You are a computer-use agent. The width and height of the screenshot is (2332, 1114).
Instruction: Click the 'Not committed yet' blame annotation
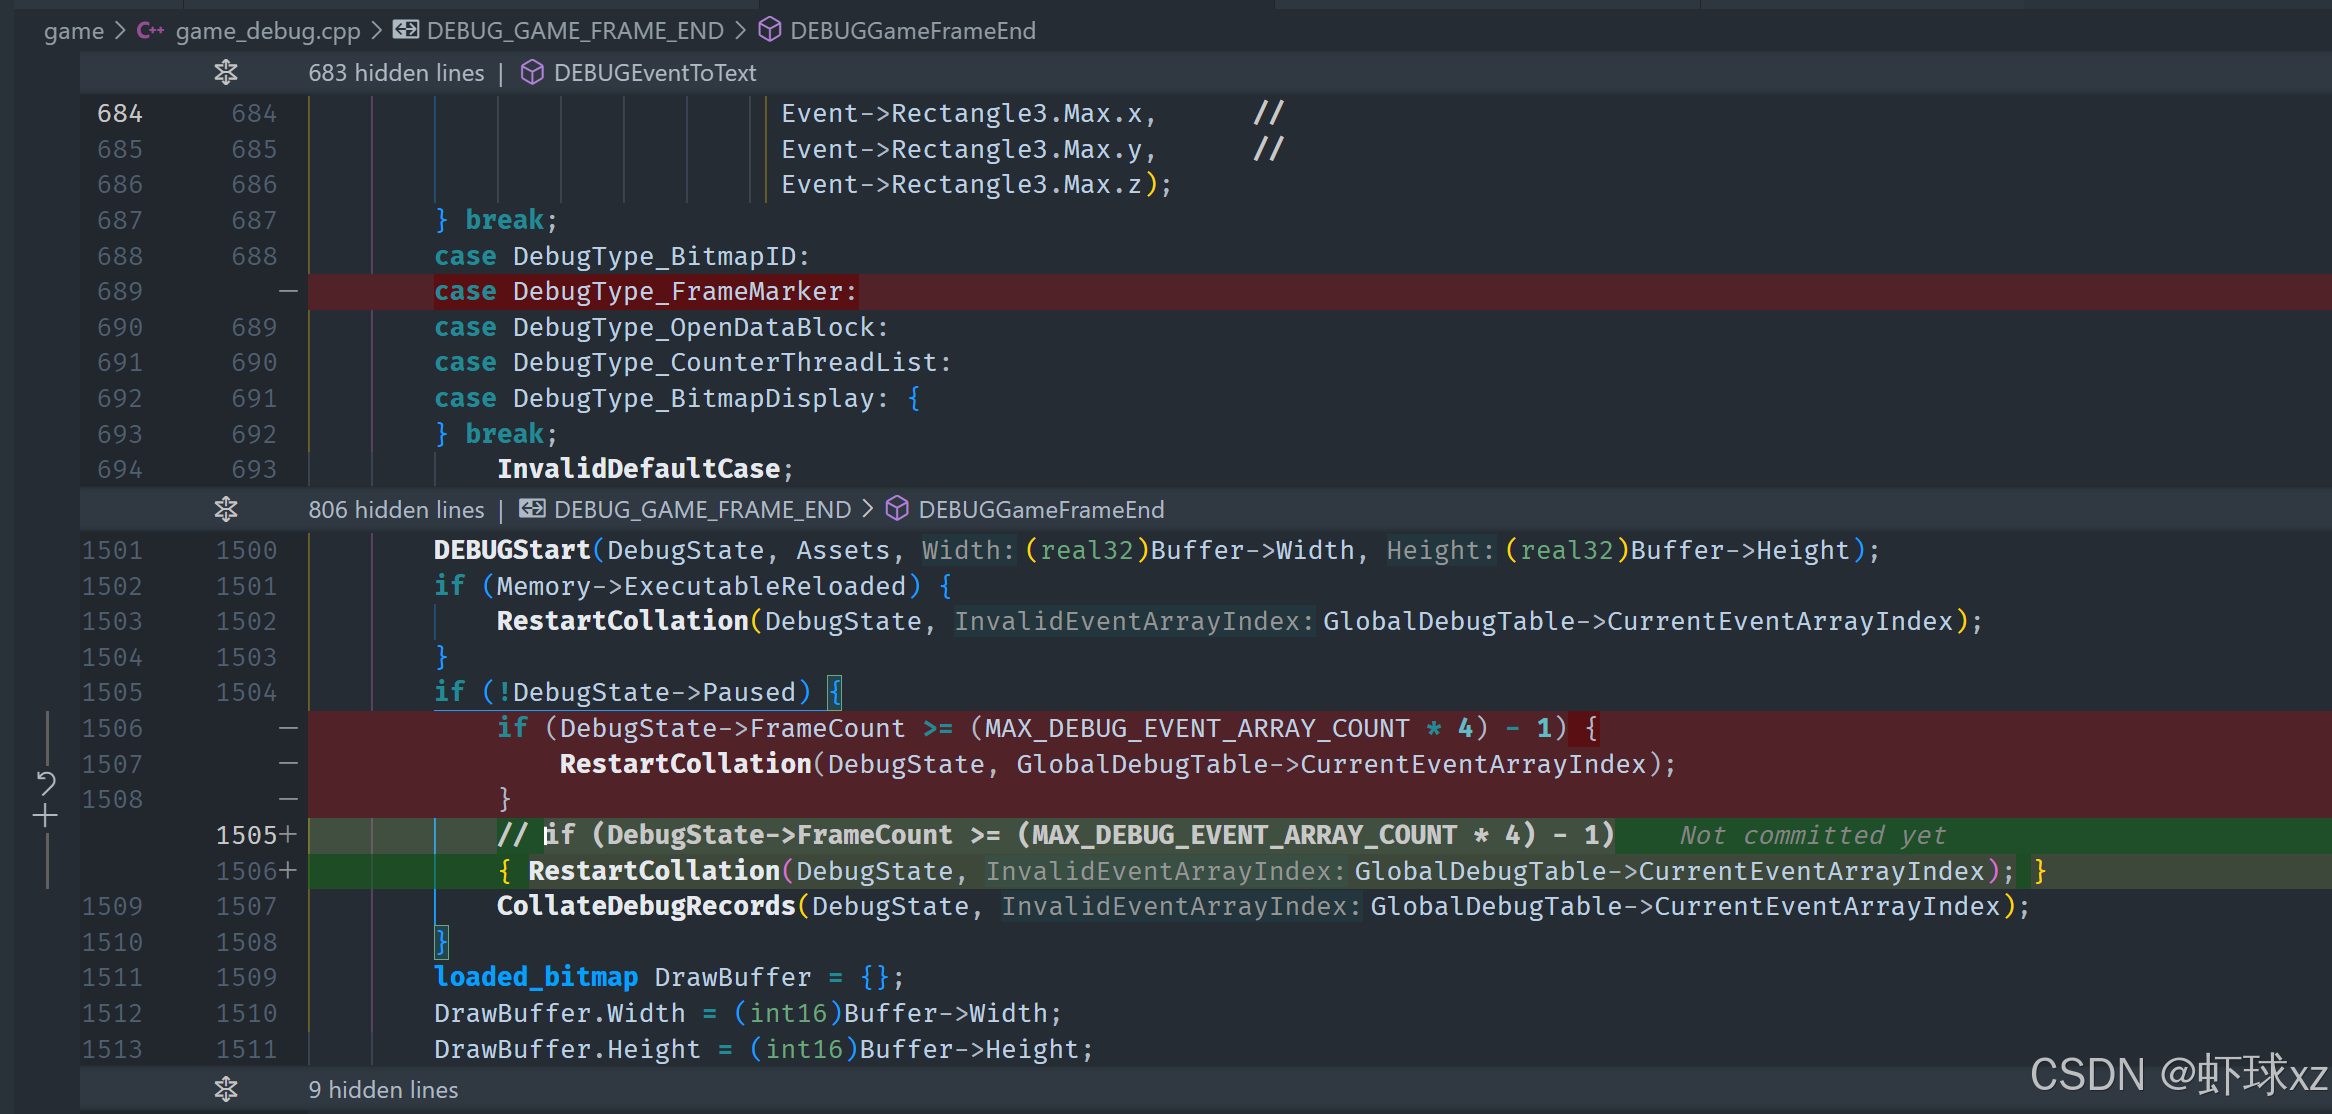[x=1811, y=835]
